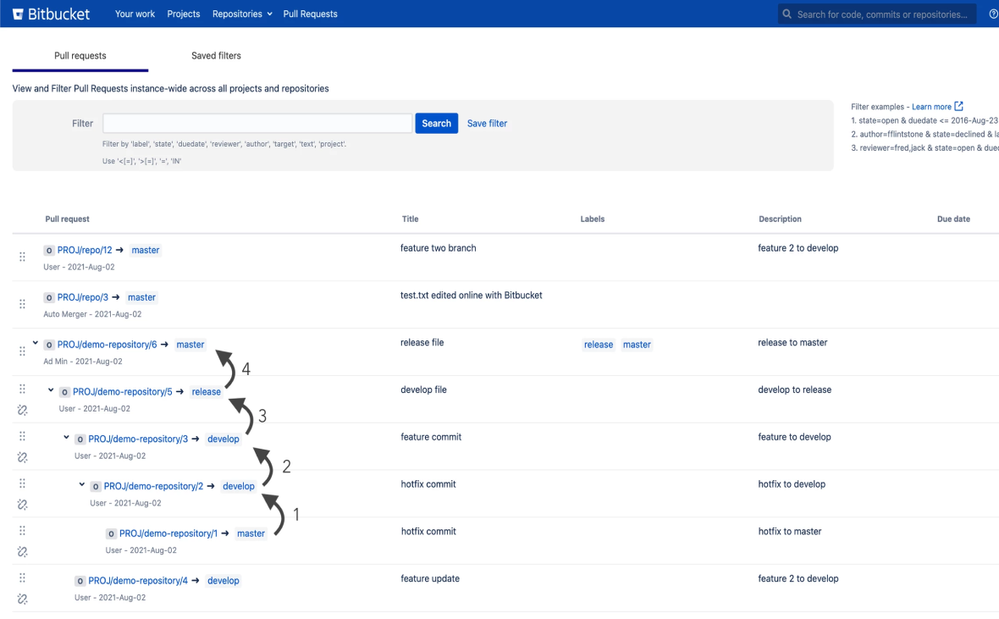
Task: Click the blue Search button
Action: point(436,124)
